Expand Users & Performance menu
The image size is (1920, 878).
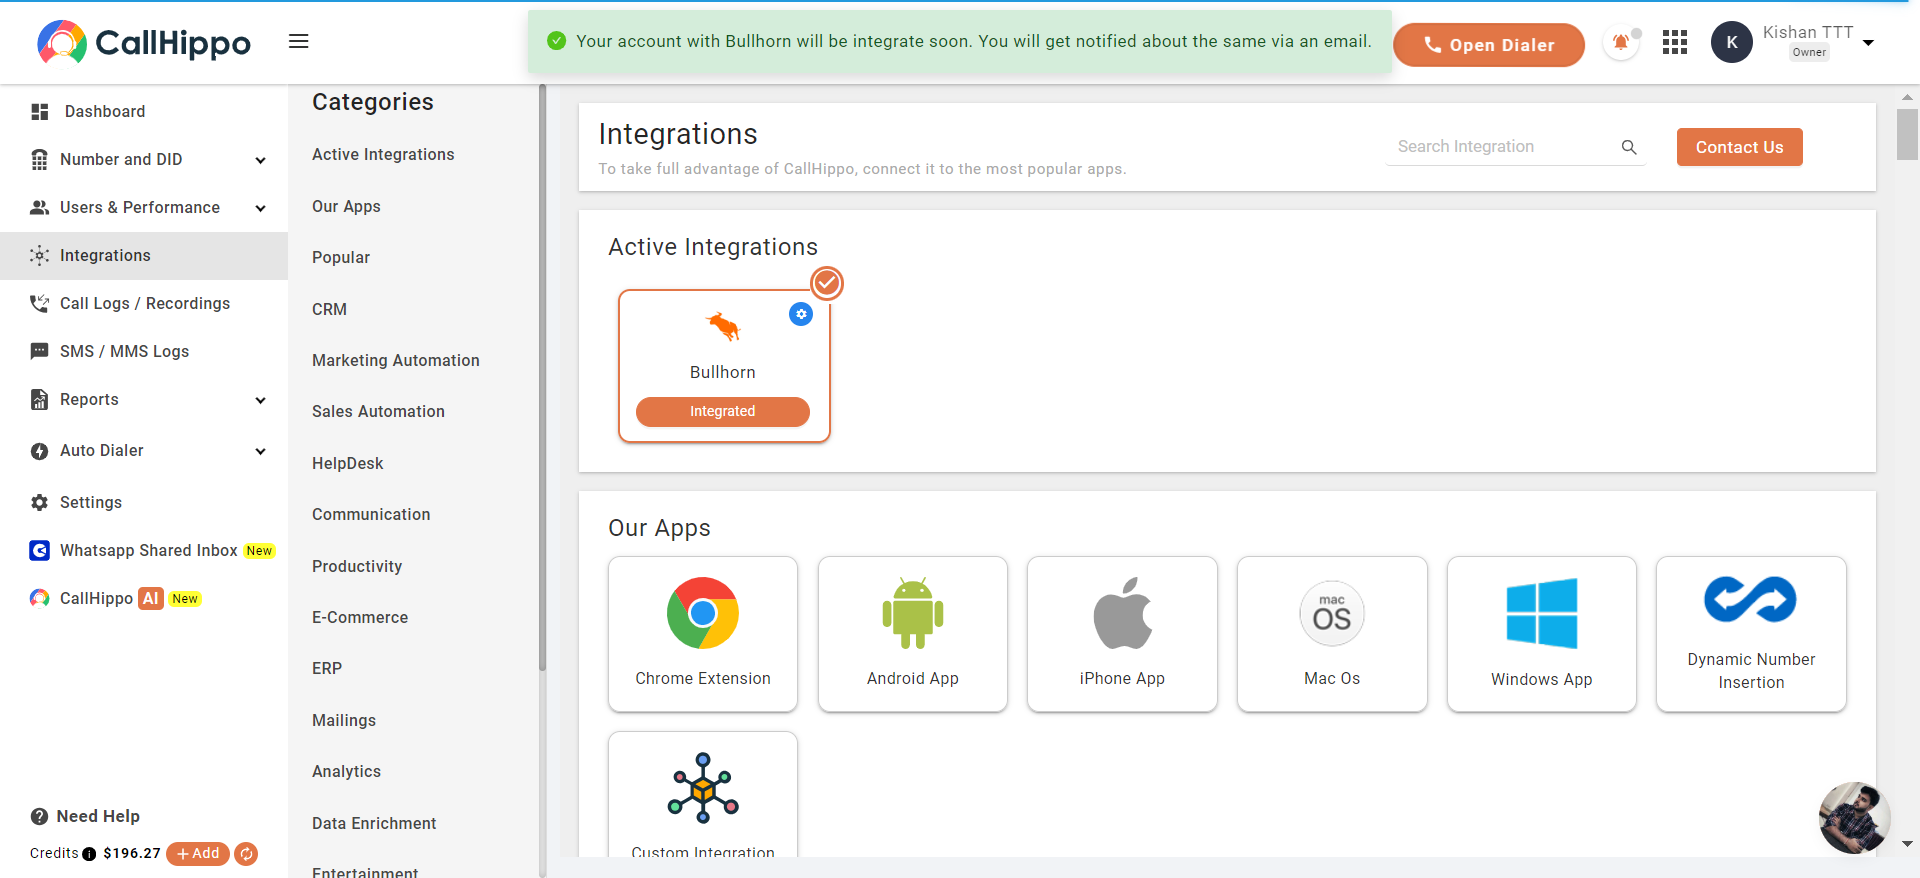click(x=260, y=208)
